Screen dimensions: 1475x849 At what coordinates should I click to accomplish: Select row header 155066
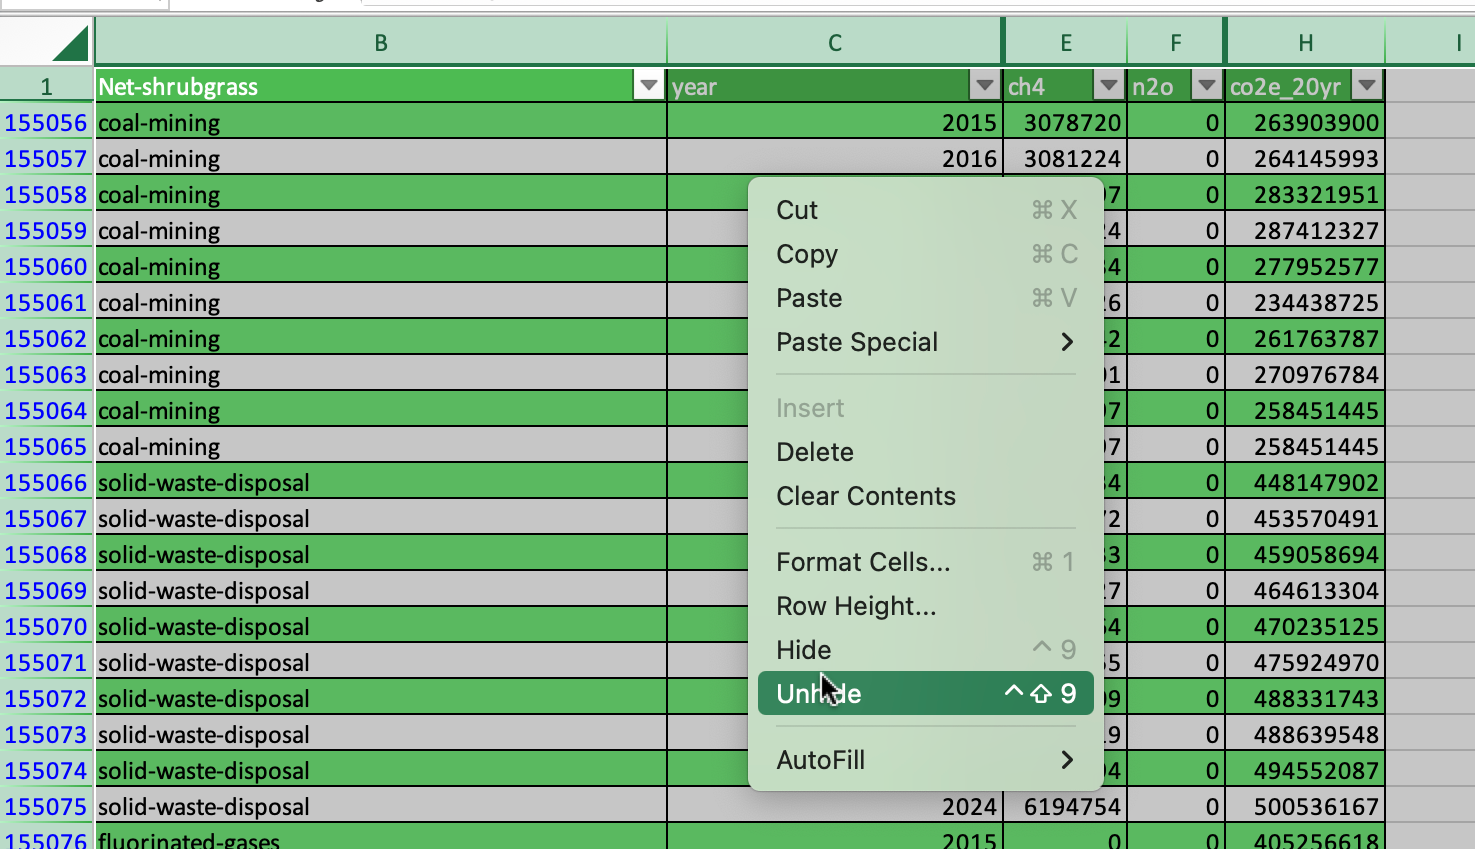[x=46, y=483]
